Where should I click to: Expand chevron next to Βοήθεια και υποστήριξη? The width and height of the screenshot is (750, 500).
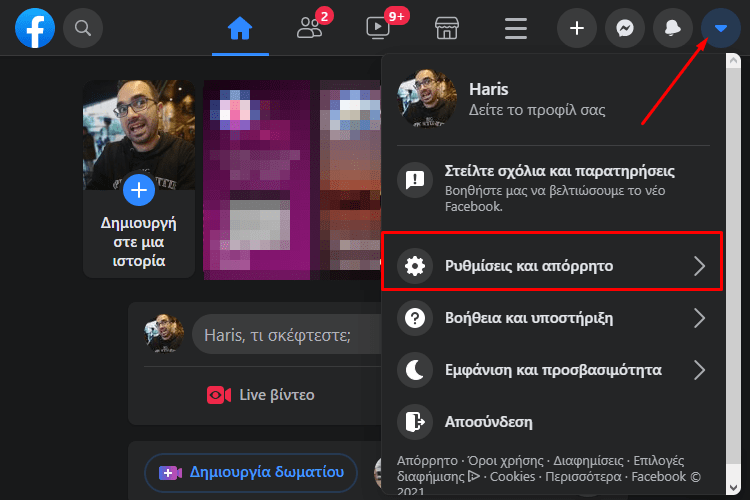[x=699, y=318]
